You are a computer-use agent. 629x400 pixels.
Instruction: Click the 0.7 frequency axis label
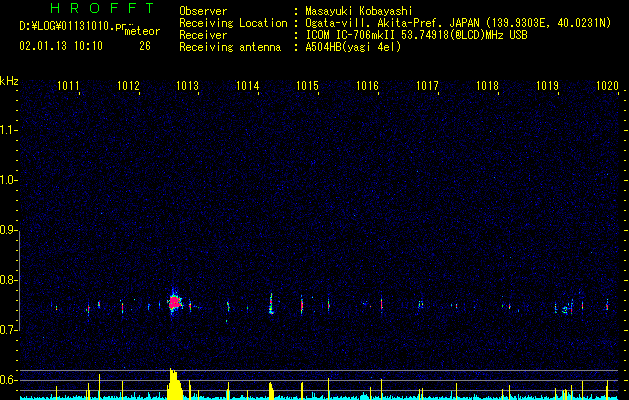click(8, 330)
